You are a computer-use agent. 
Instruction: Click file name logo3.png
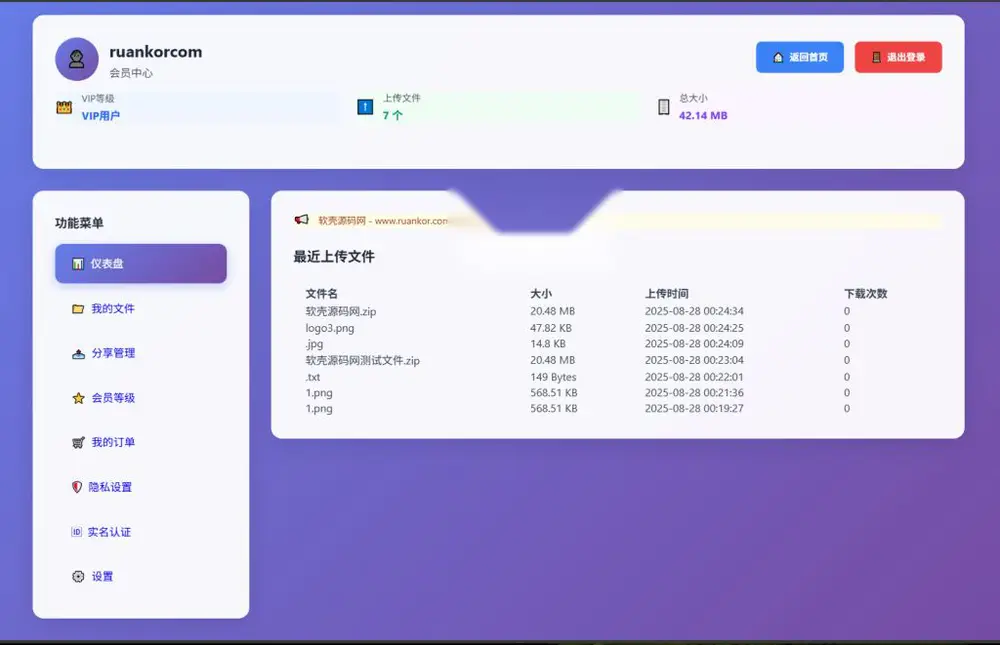pyautogui.click(x=330, y=328)
